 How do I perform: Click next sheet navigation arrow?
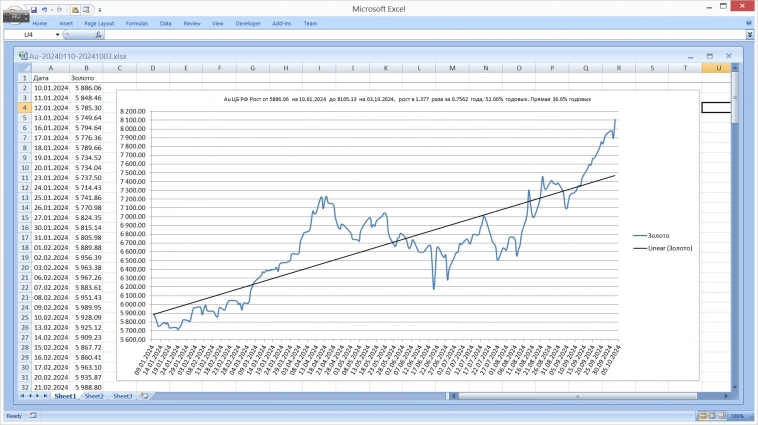coord(38,396)
